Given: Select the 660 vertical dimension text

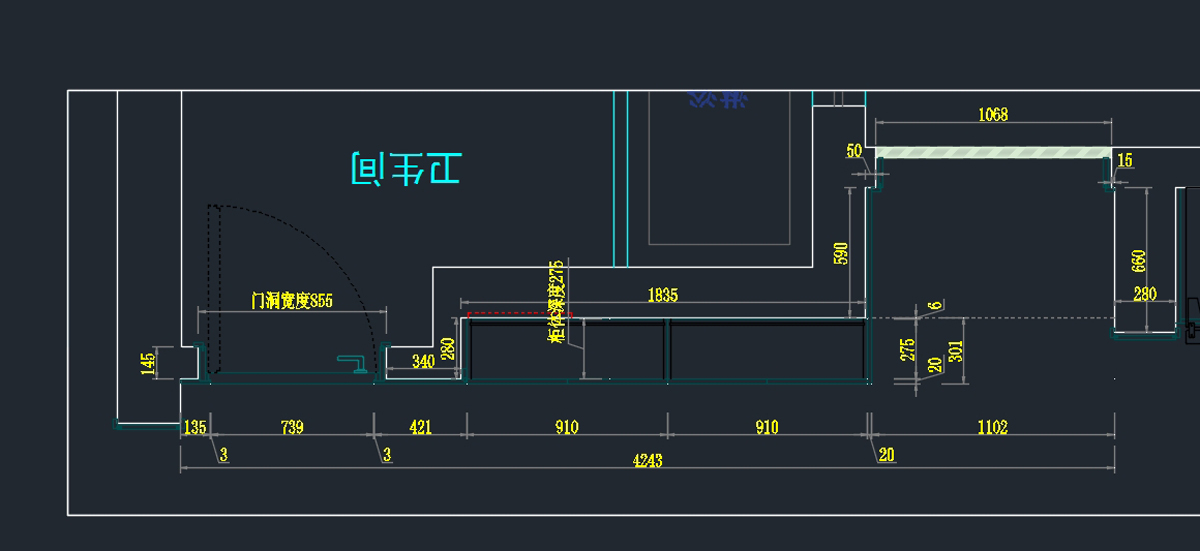Looking at the screenshot, I should click(x=1138, y=261).
